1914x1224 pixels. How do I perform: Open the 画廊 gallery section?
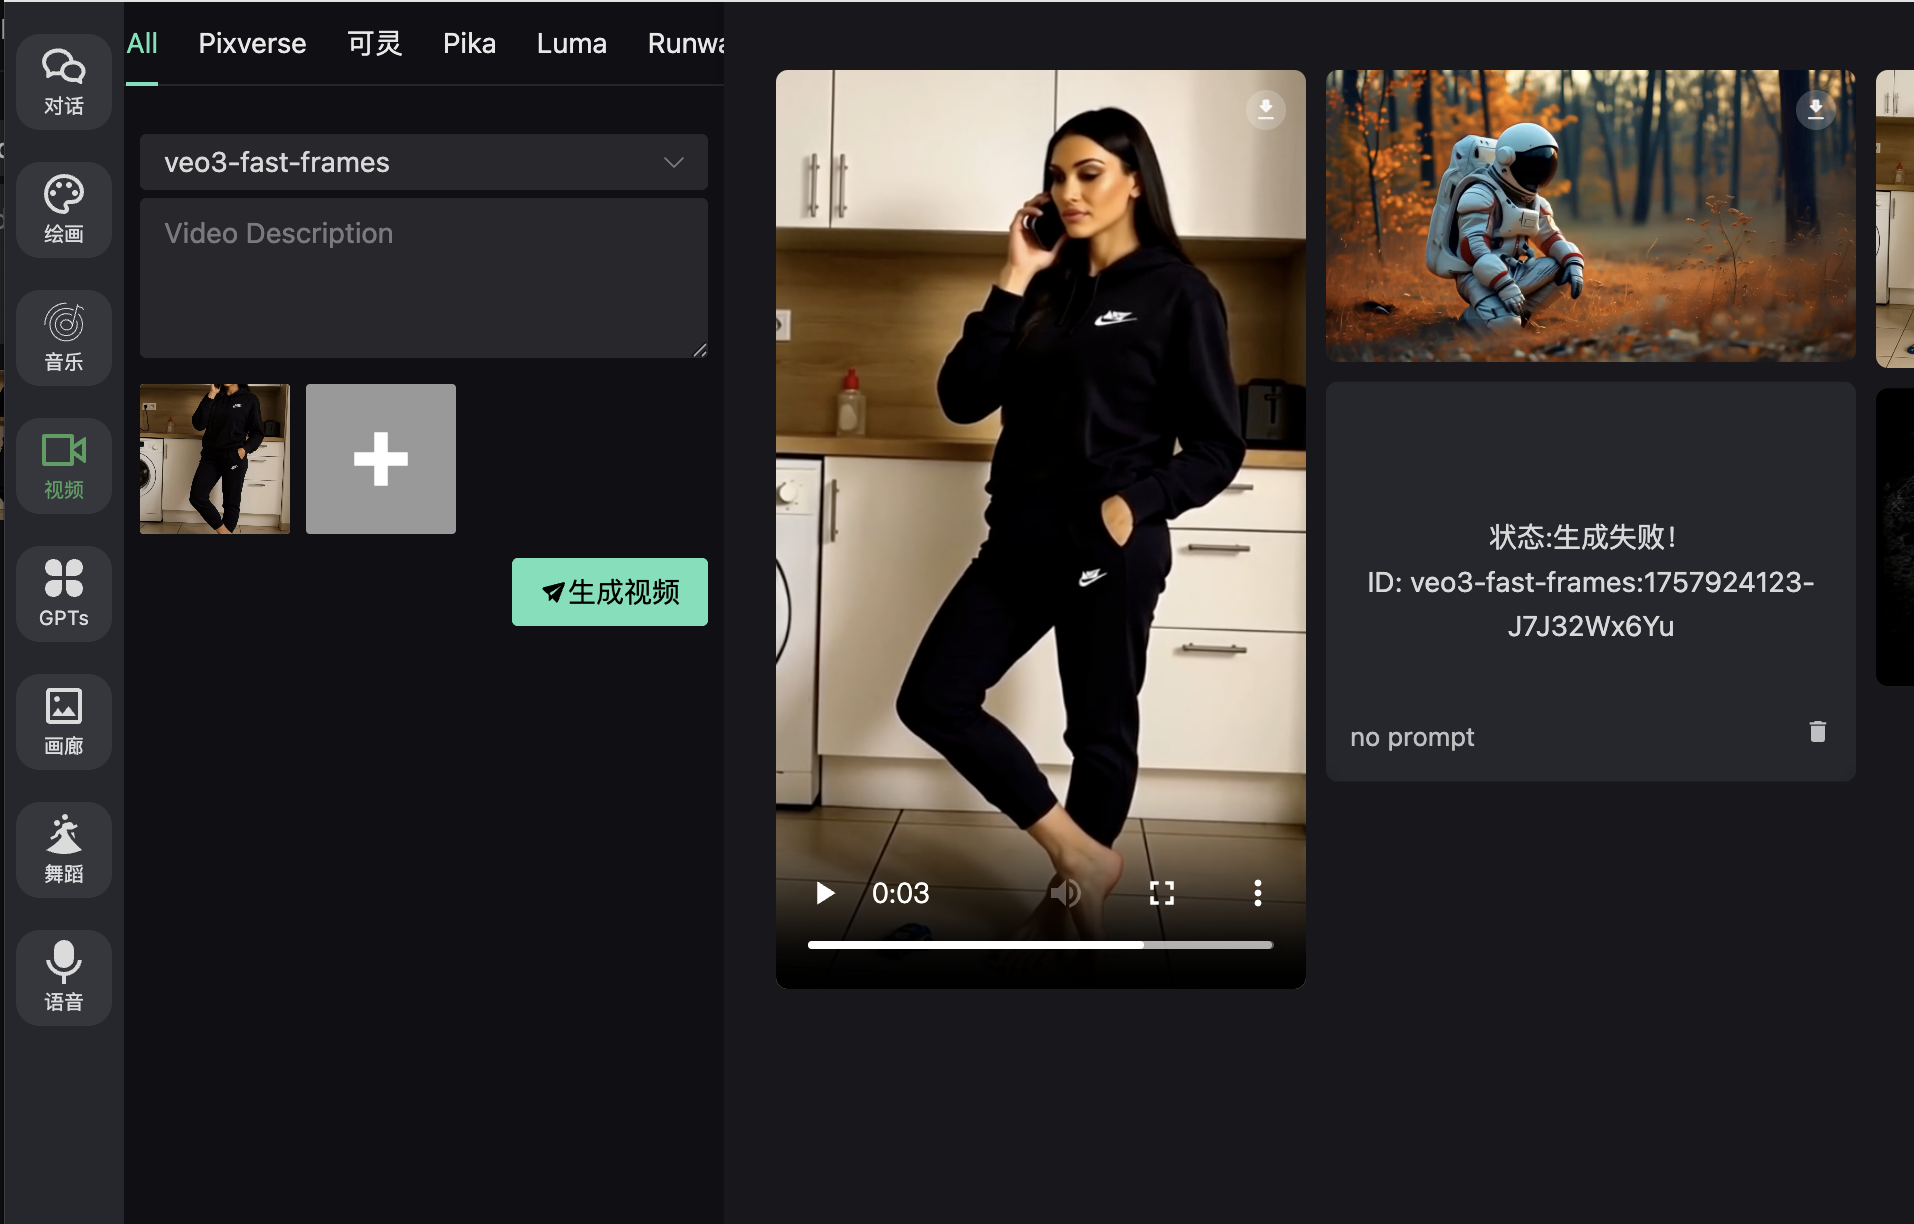click(63, 722)
